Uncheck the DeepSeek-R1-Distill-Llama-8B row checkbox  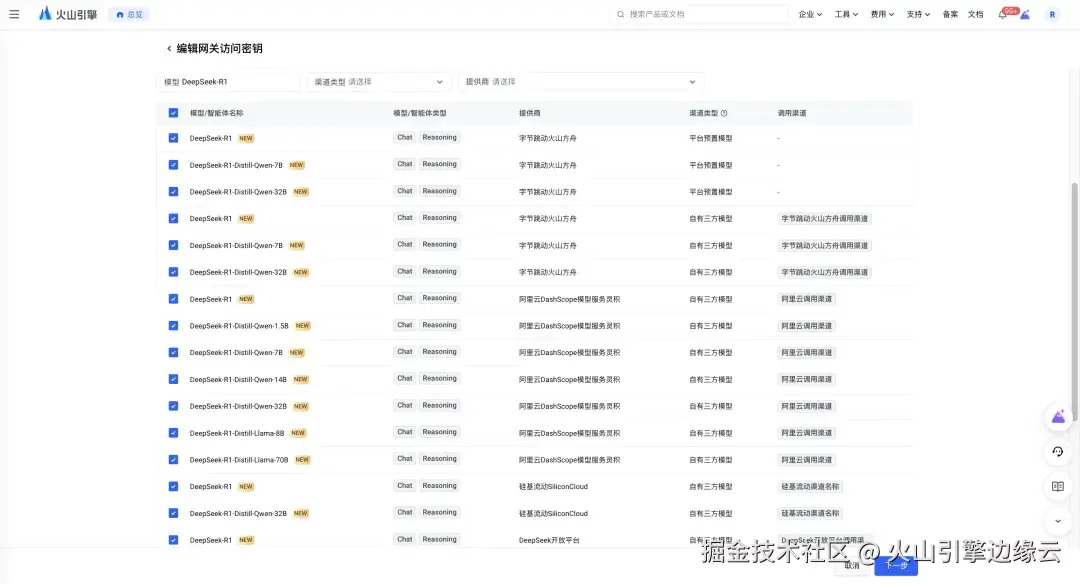pos(173,433)
